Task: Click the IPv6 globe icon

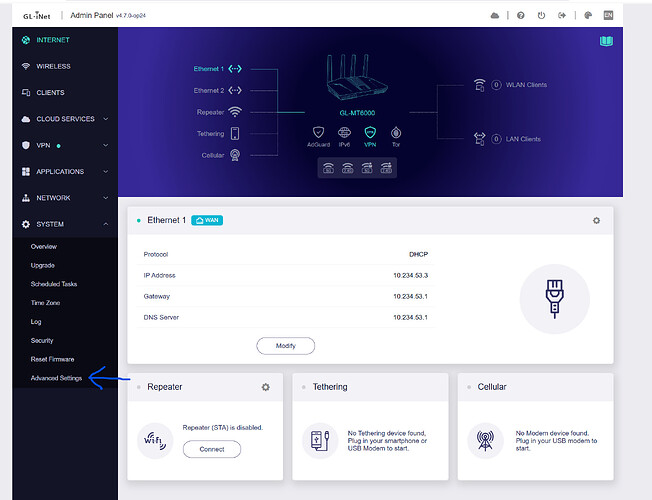Action: tap(344, 132)
